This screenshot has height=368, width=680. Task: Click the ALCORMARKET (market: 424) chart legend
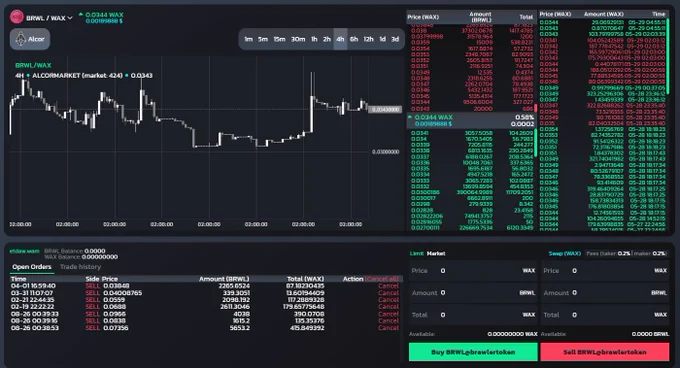[x=77, y=75]
